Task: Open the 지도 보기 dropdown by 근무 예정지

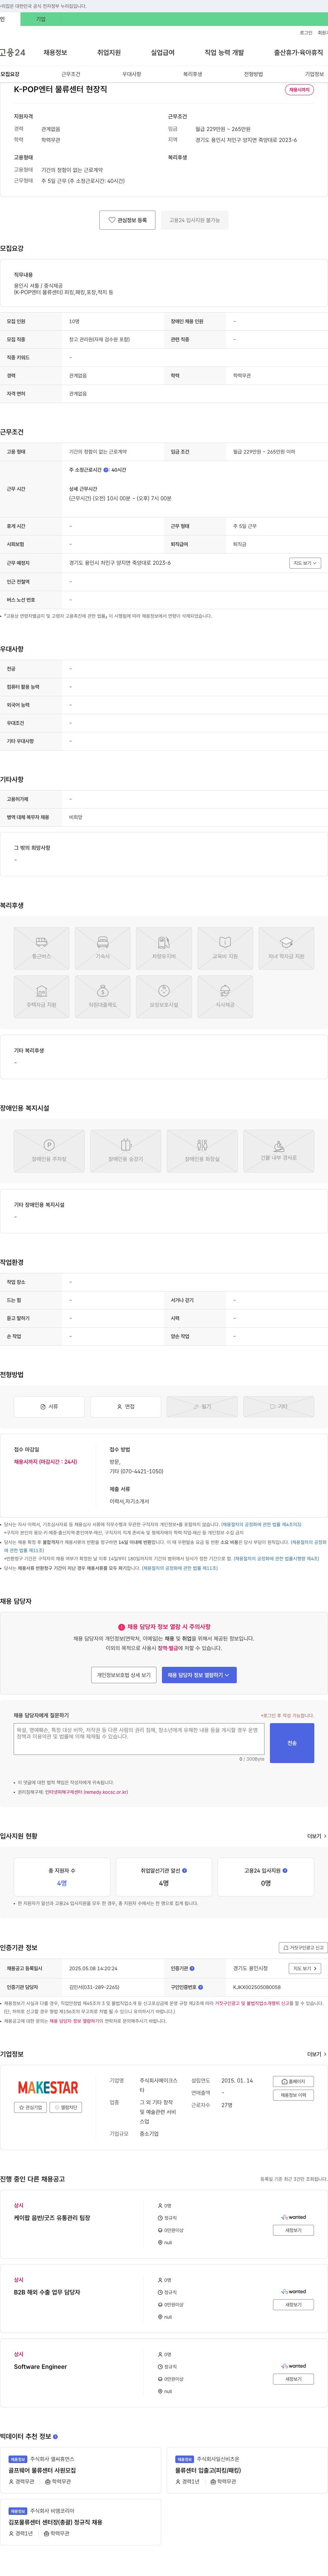Action: point(305,563)
